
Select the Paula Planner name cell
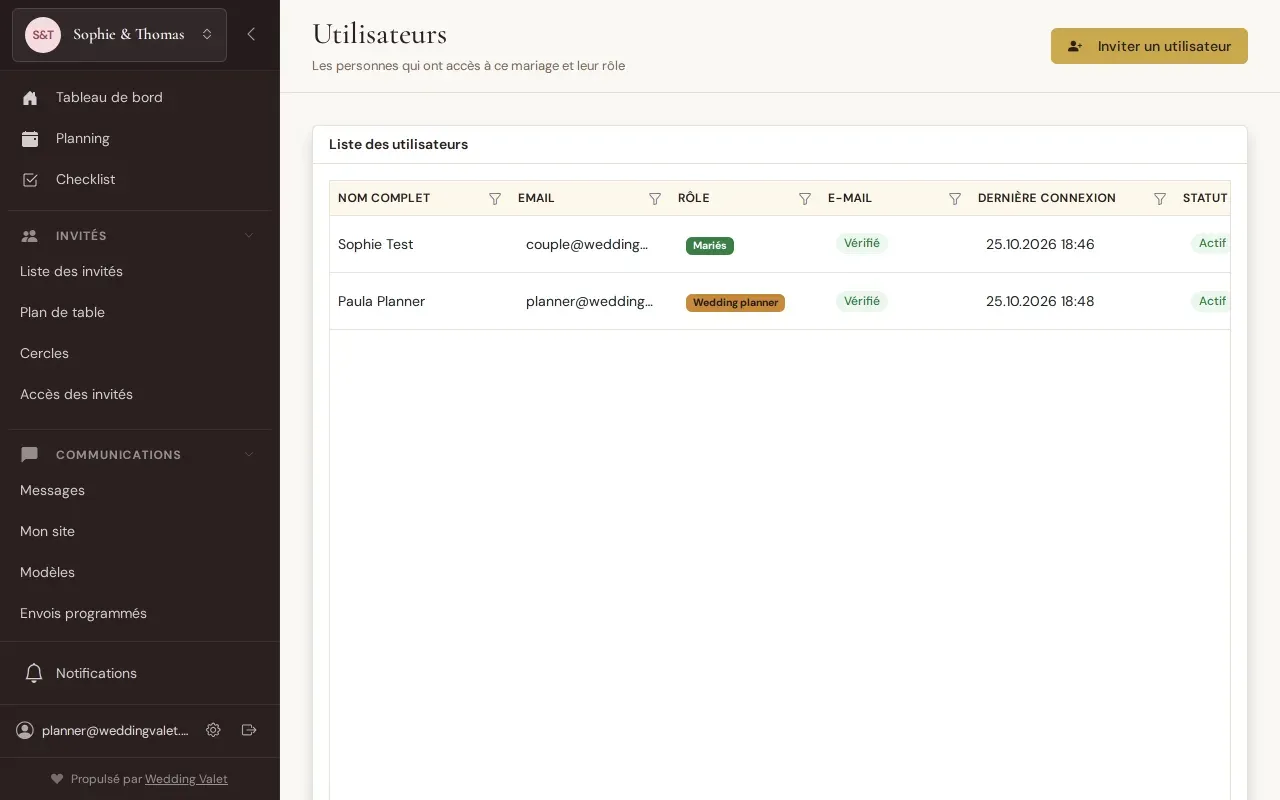(420, 301)
